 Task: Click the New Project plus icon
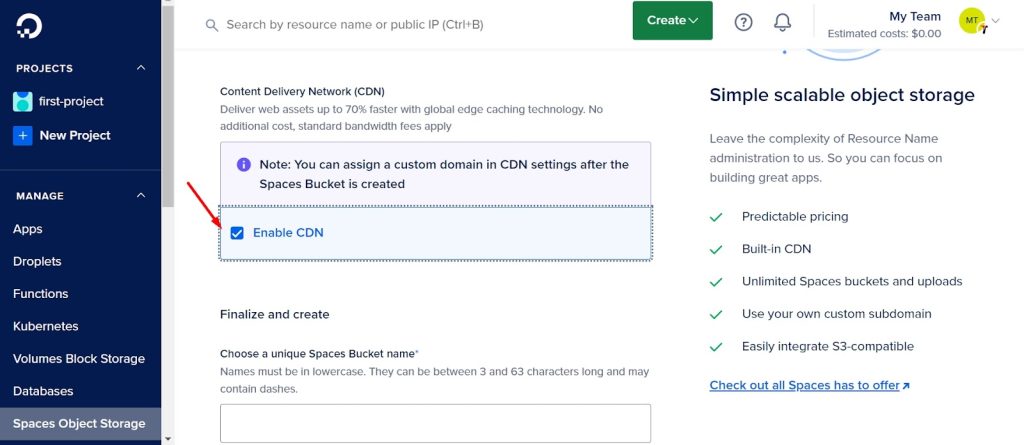[x=23, y=135]
